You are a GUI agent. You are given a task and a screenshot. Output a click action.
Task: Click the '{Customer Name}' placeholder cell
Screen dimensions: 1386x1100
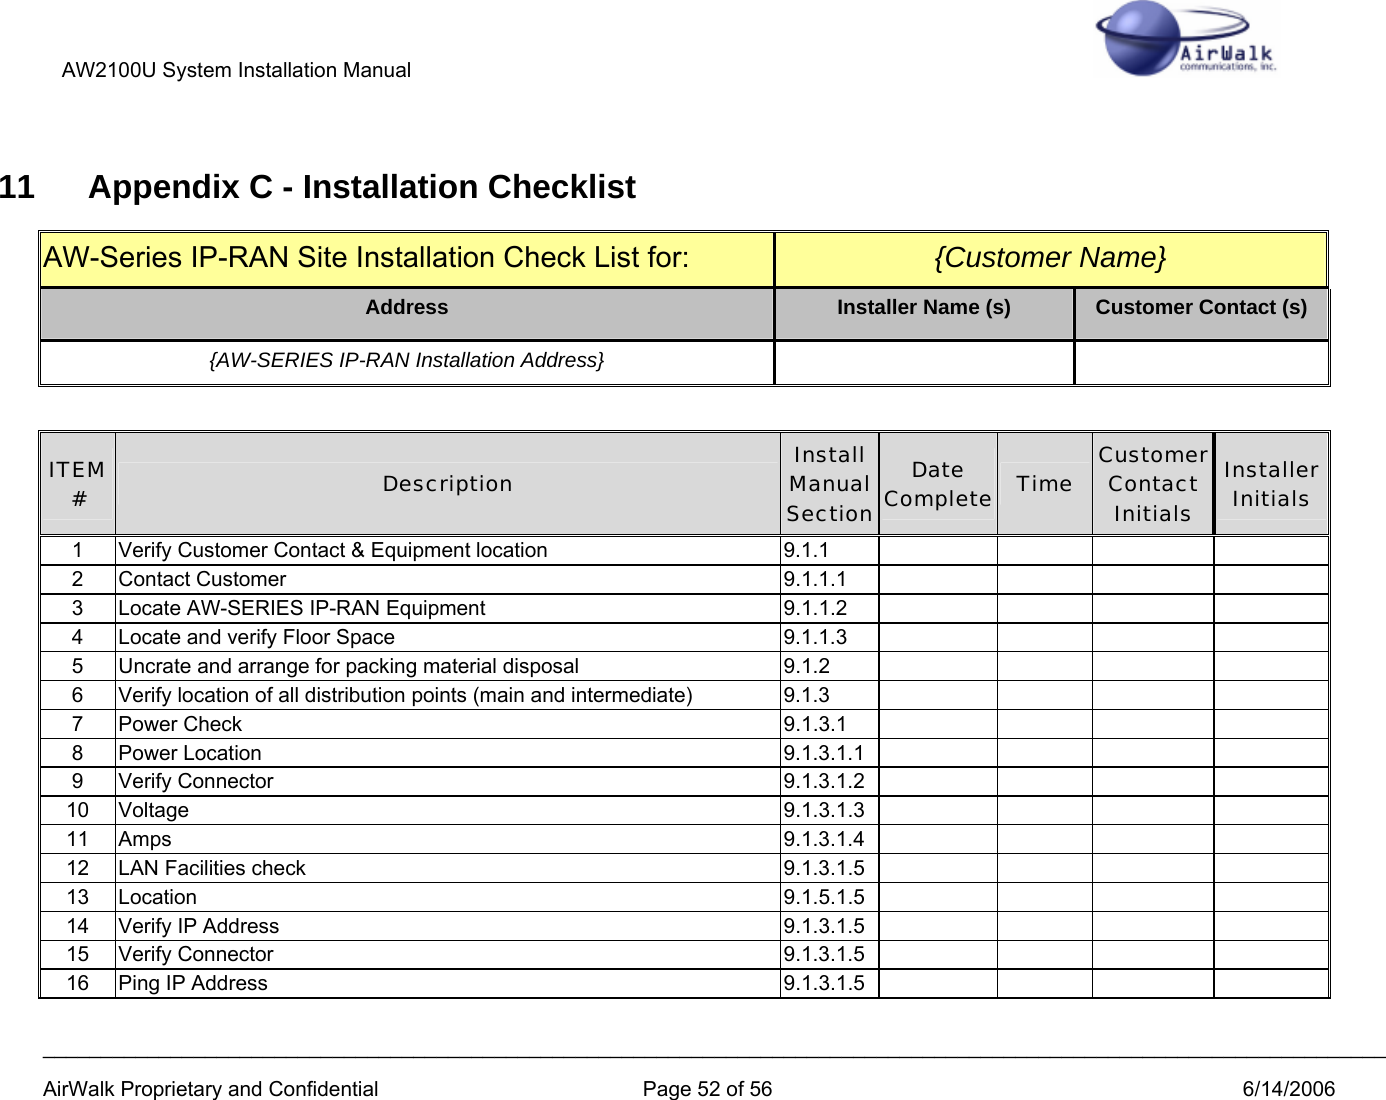coord(1050,258)
